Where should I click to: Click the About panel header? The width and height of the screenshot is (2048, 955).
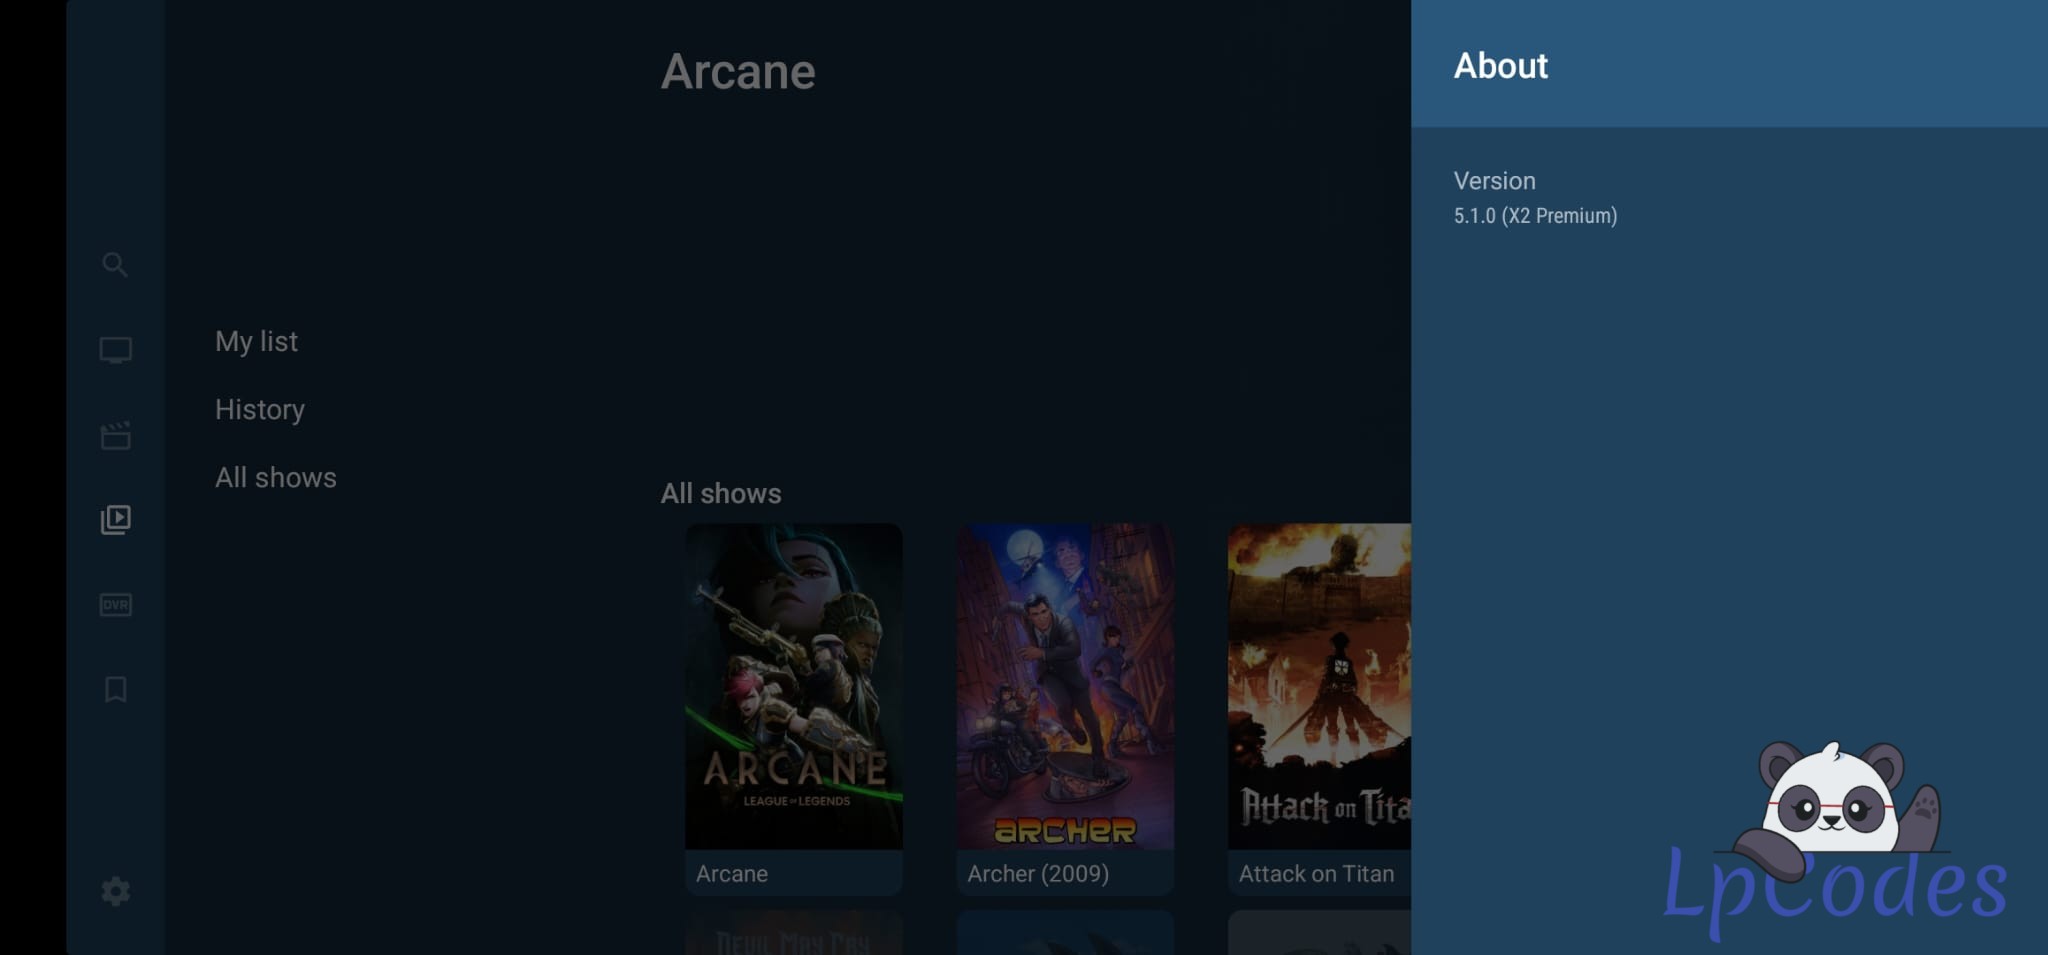[x=1500, y=66]
